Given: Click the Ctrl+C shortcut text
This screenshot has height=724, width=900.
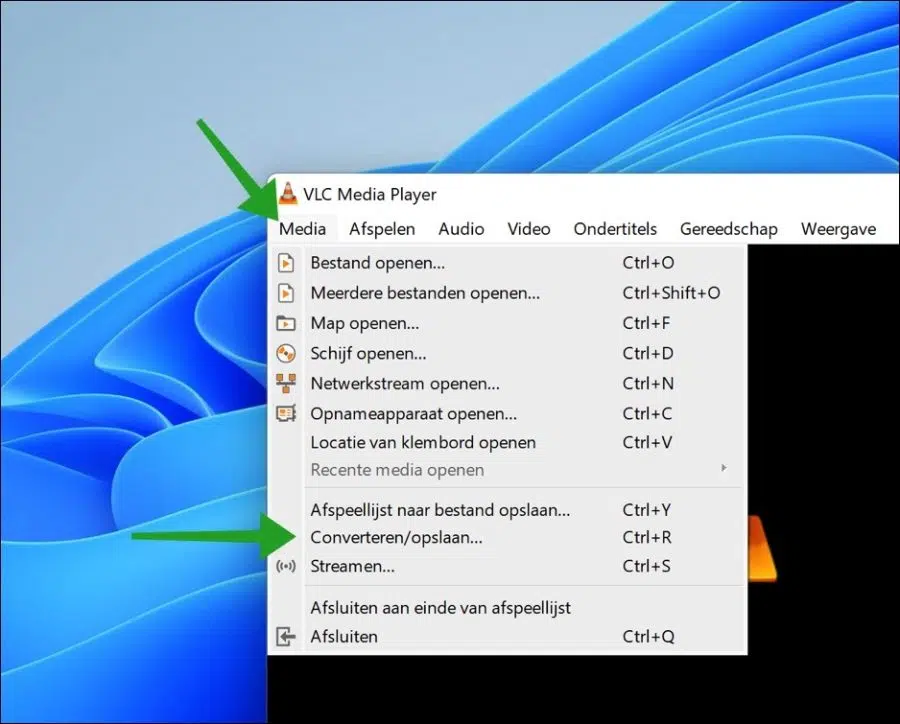Looking at the screenshot, I should tap(647, 413).
